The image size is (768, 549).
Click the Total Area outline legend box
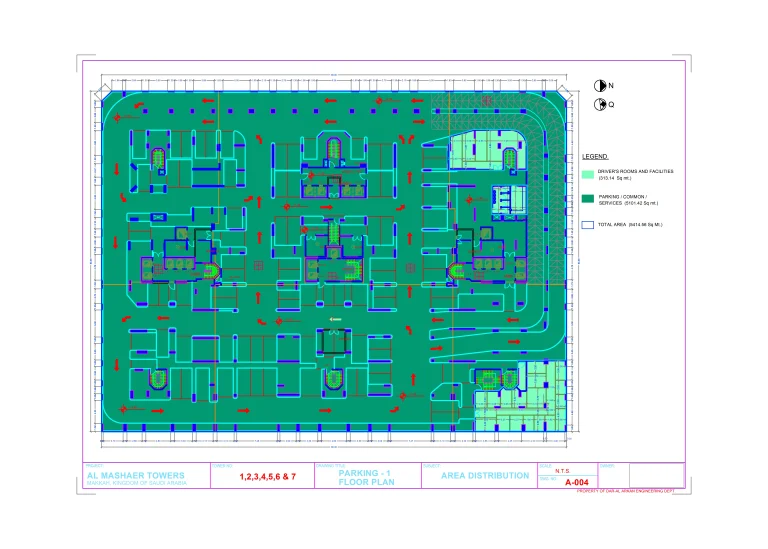588,225
